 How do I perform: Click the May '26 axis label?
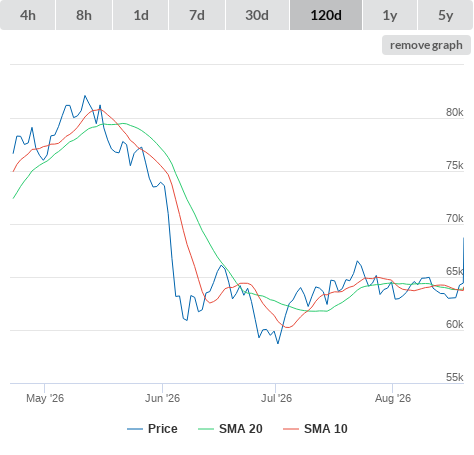45,398
